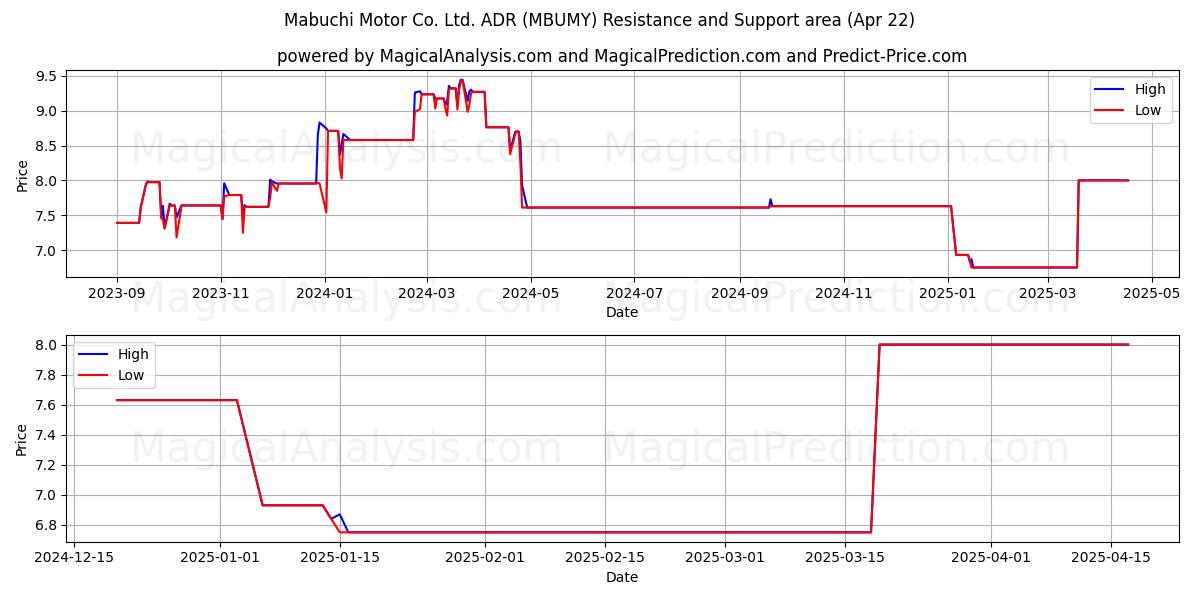Click 'Low' in the bottom chart legend

[x=131, y=375]
